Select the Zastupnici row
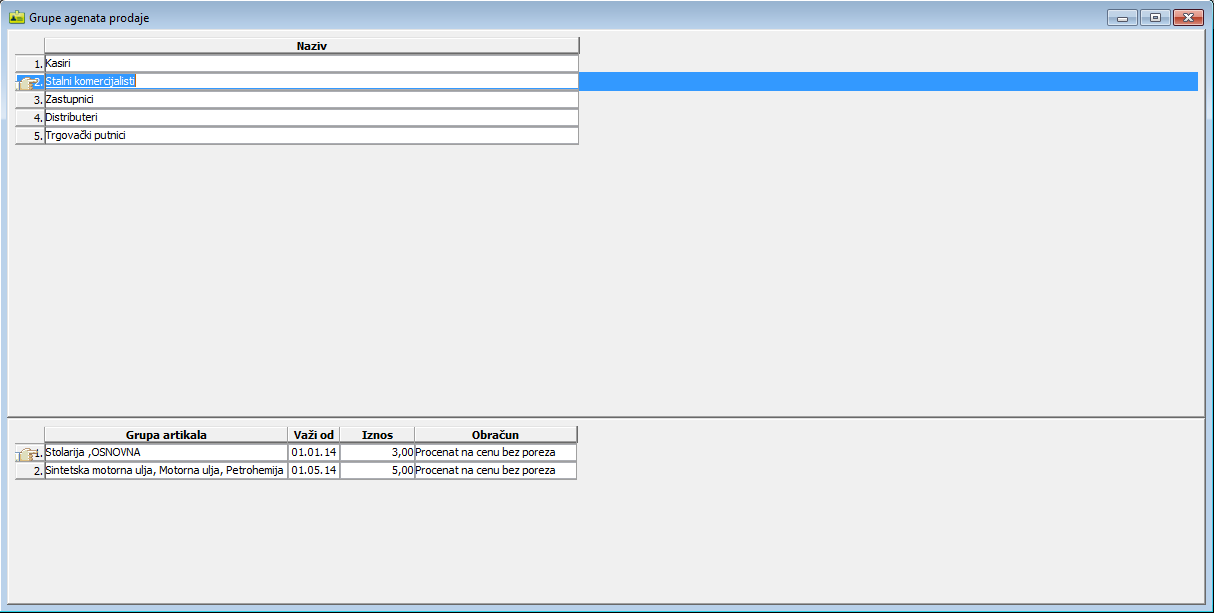 [311, 100]
